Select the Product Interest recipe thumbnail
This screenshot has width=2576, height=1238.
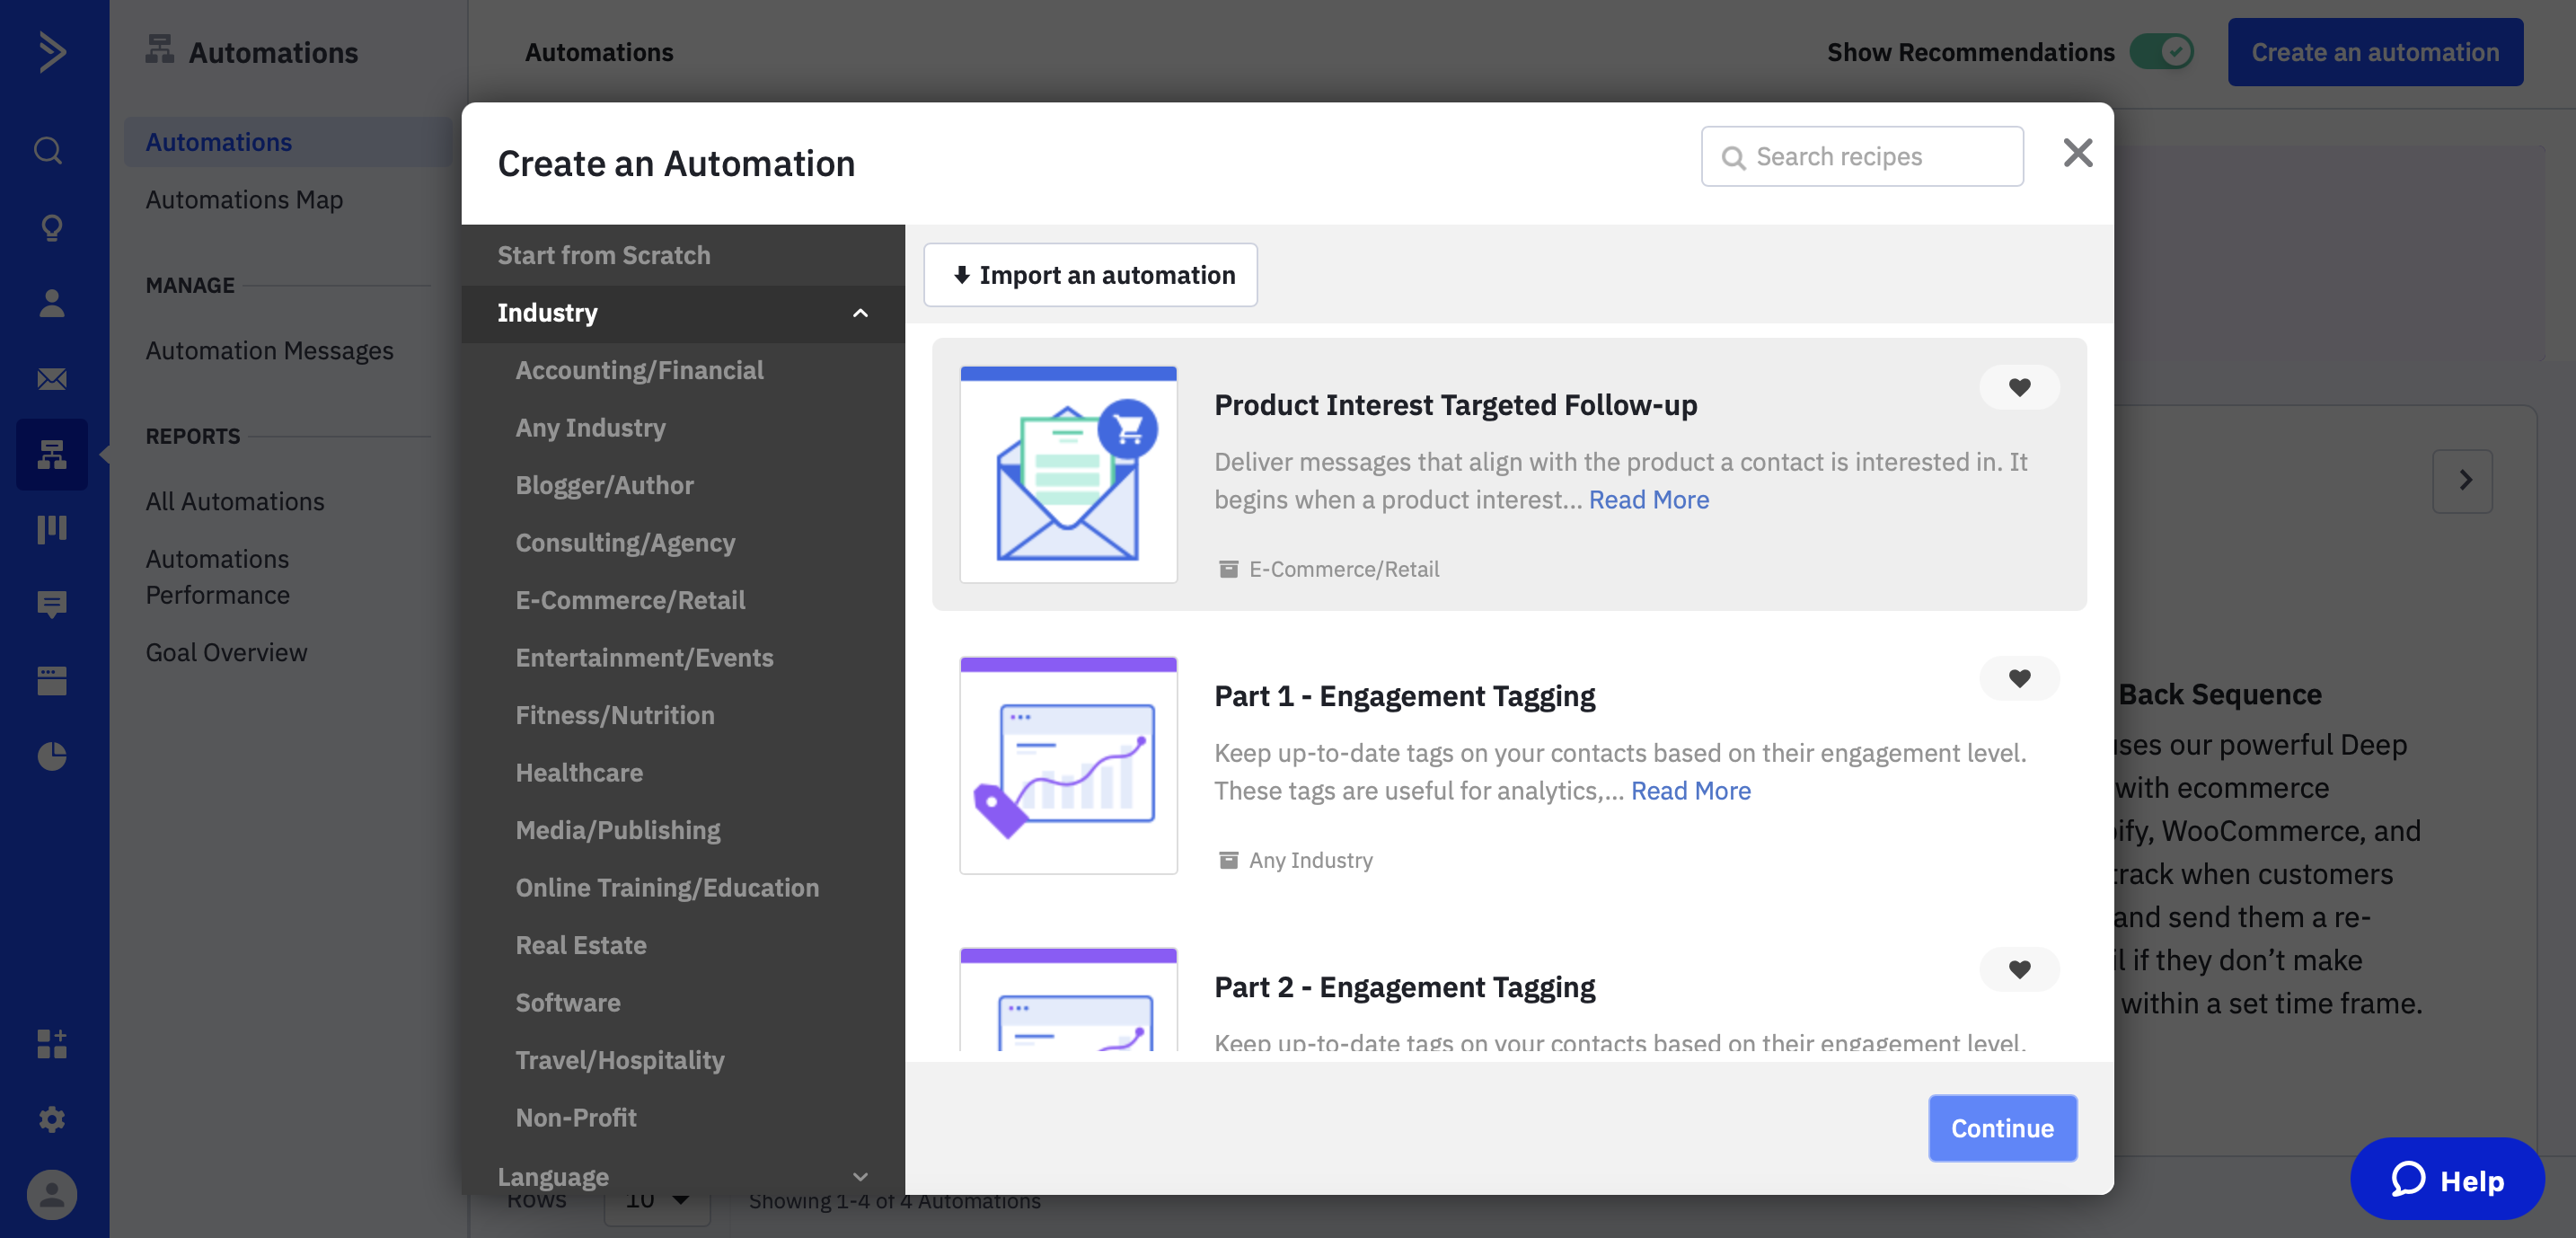(1068, 475)
